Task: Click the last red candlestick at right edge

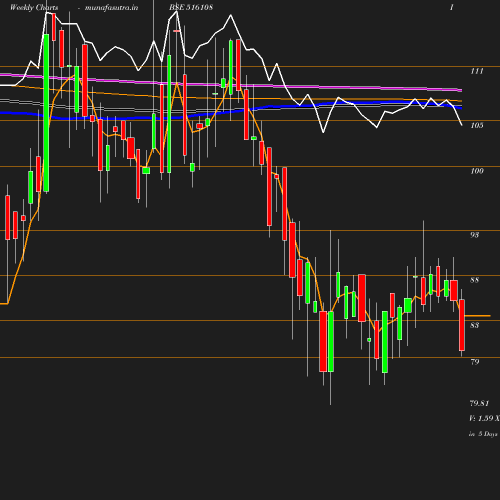Action: [462, 325]
